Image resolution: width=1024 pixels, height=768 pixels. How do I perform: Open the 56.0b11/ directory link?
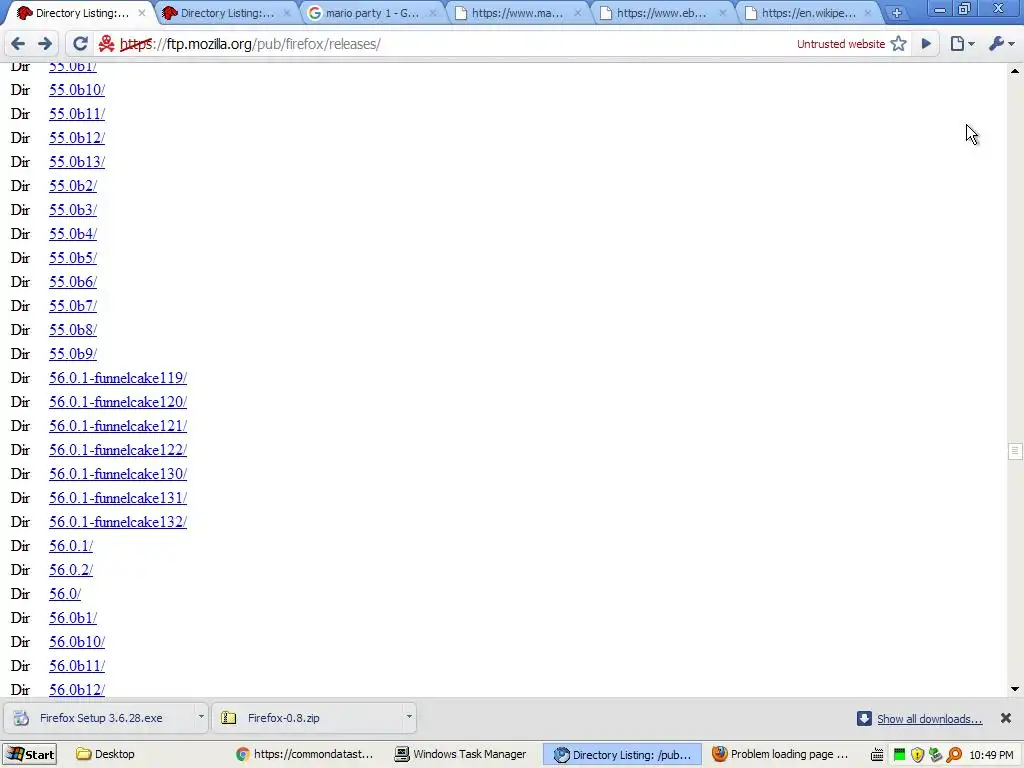(76, 665)
